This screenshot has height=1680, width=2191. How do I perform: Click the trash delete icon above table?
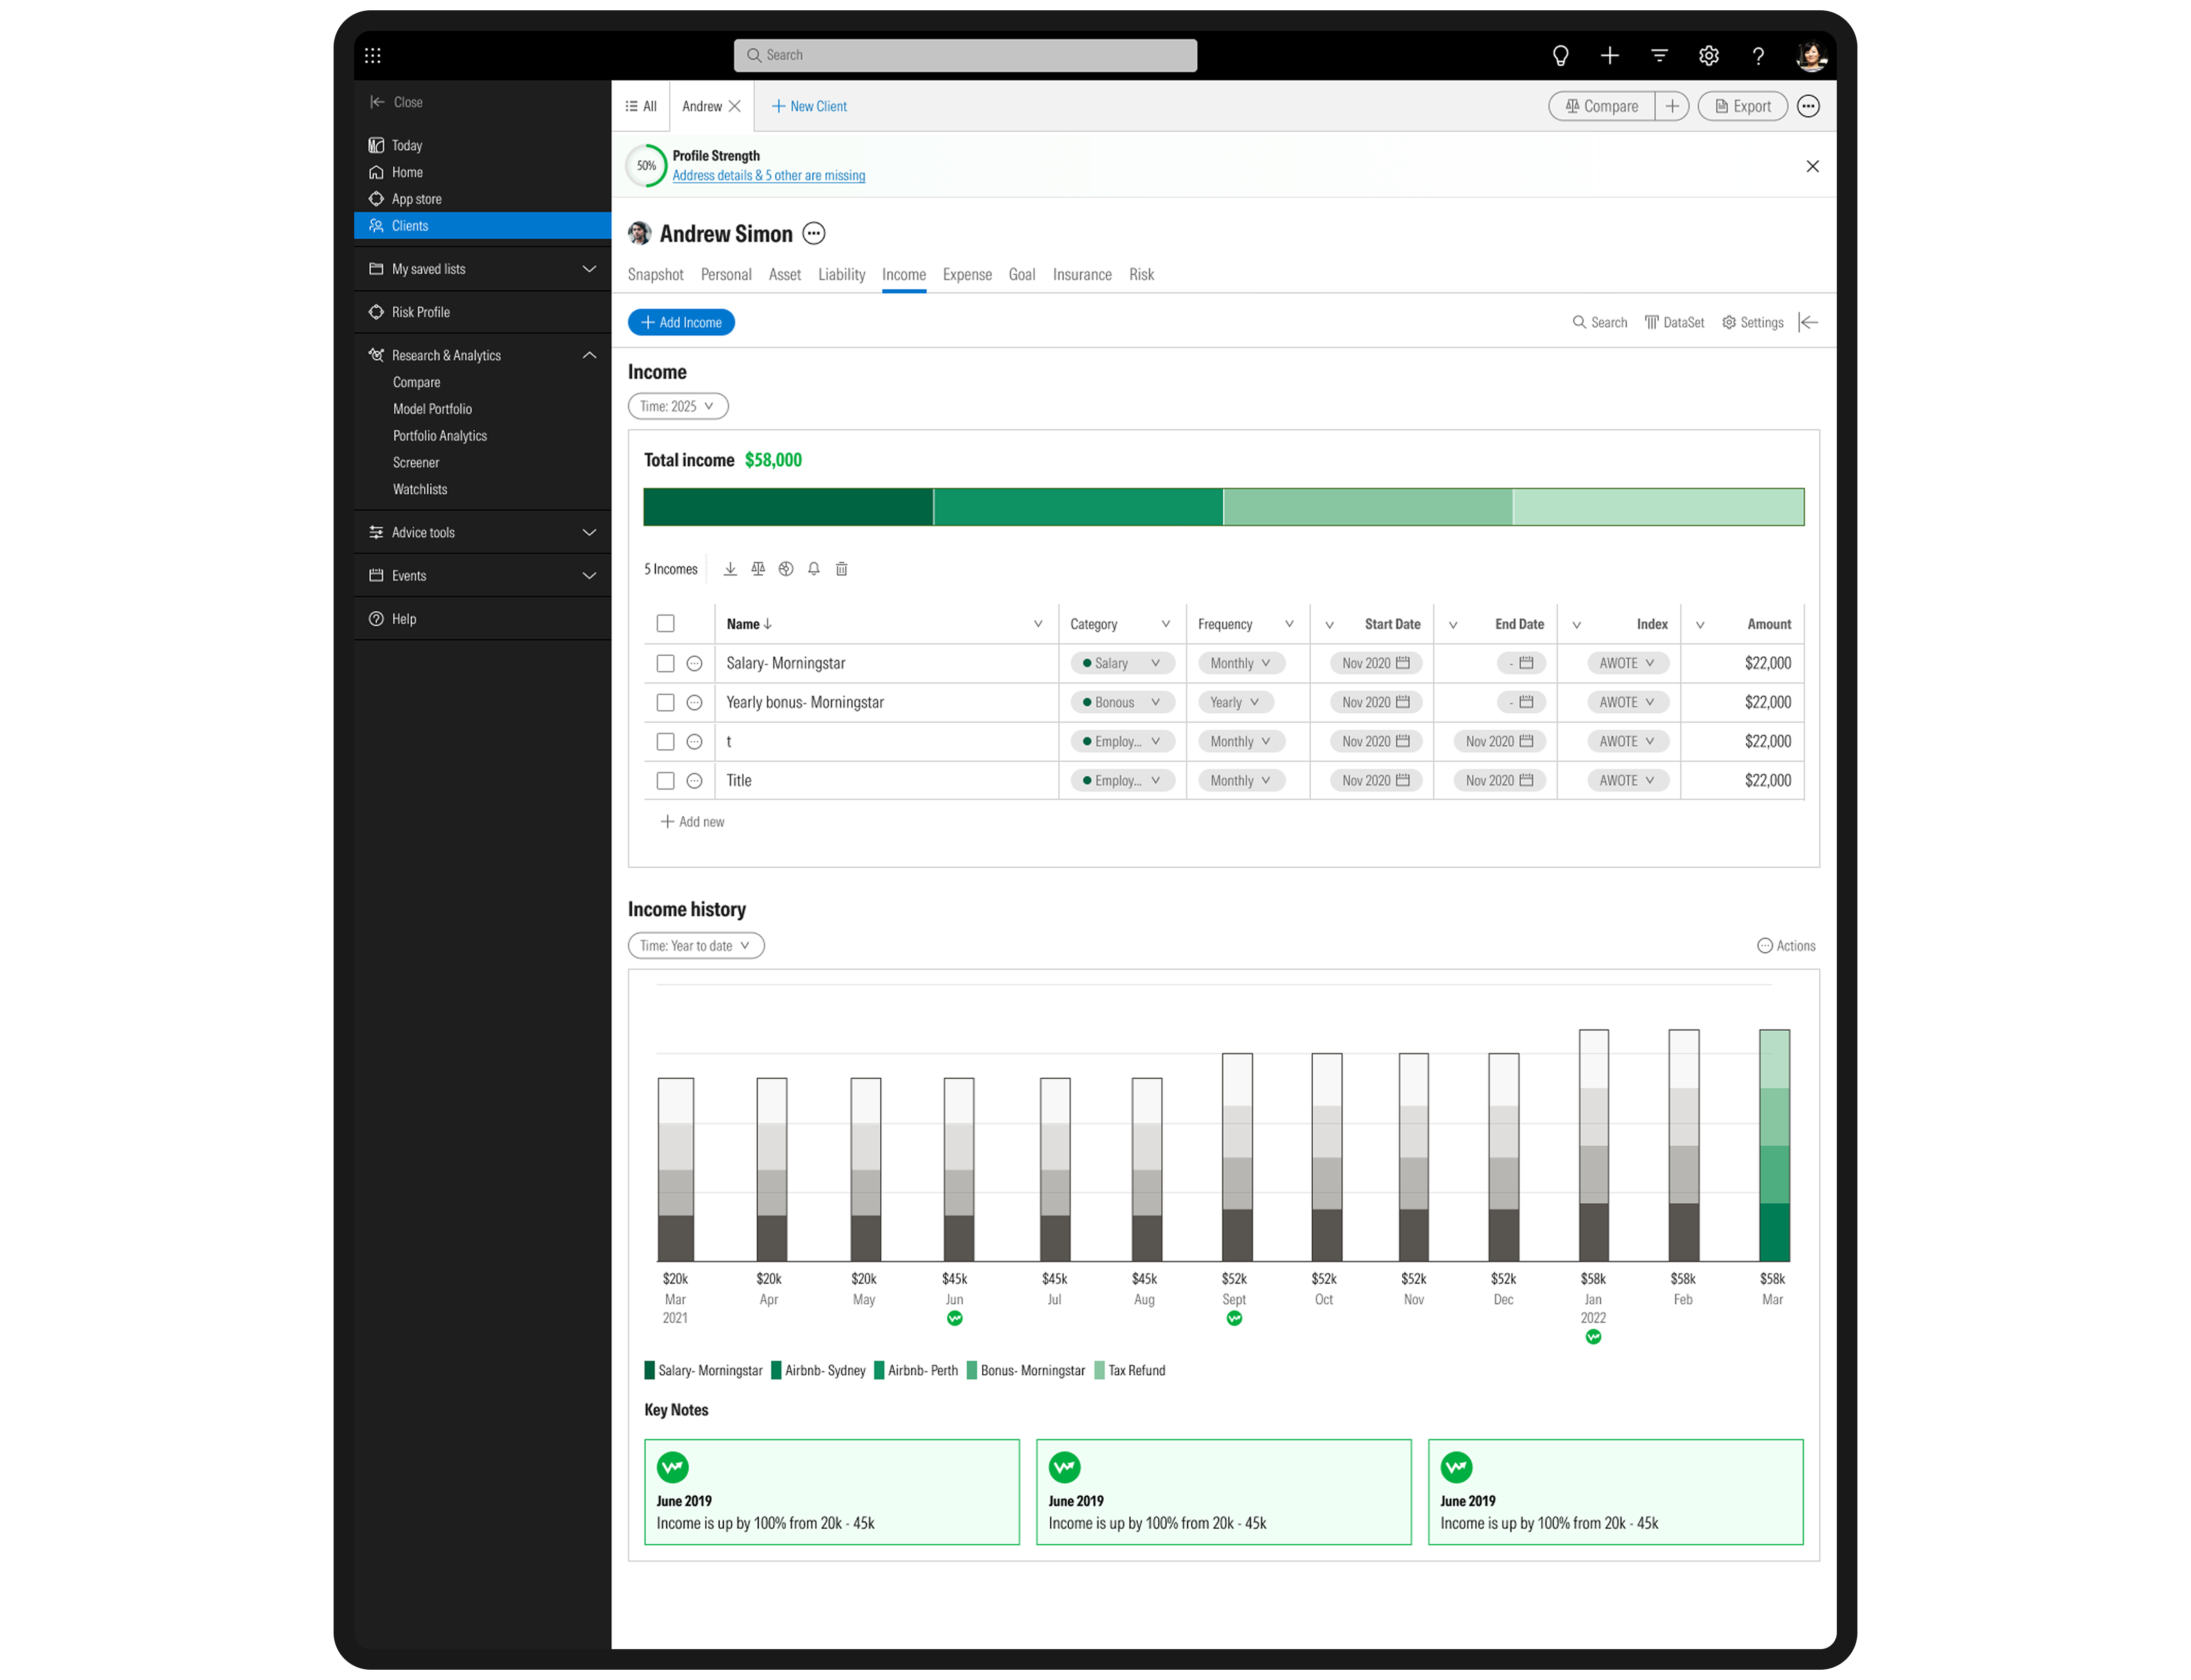pos(842,569)
